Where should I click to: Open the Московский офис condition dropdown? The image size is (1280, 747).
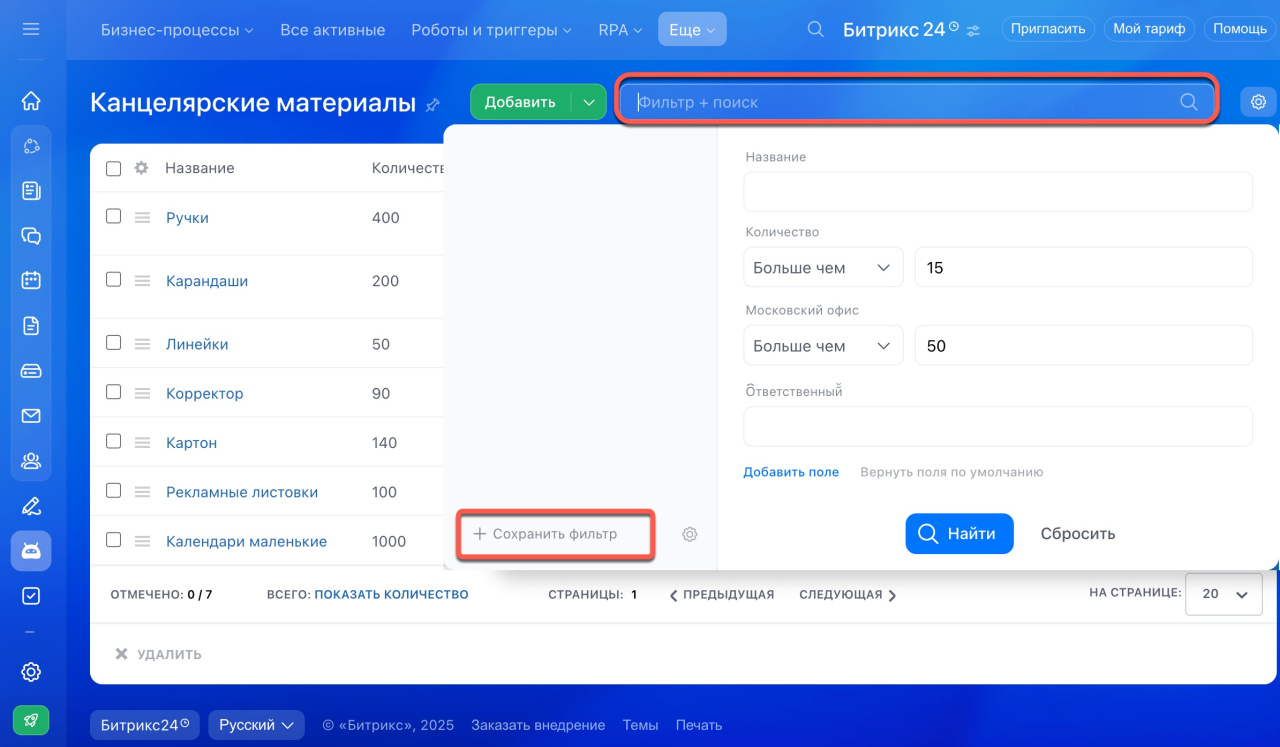tap(823, 346)
